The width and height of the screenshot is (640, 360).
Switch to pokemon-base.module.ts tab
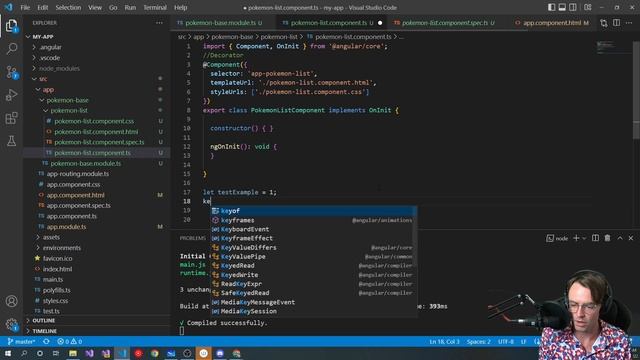220,23
